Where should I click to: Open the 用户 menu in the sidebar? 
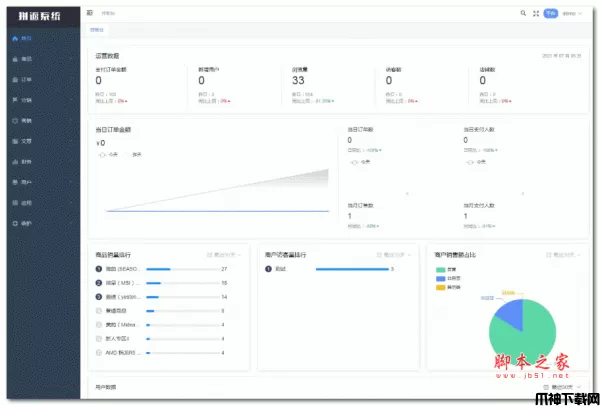pyautogui.click(x=14, y=182)
